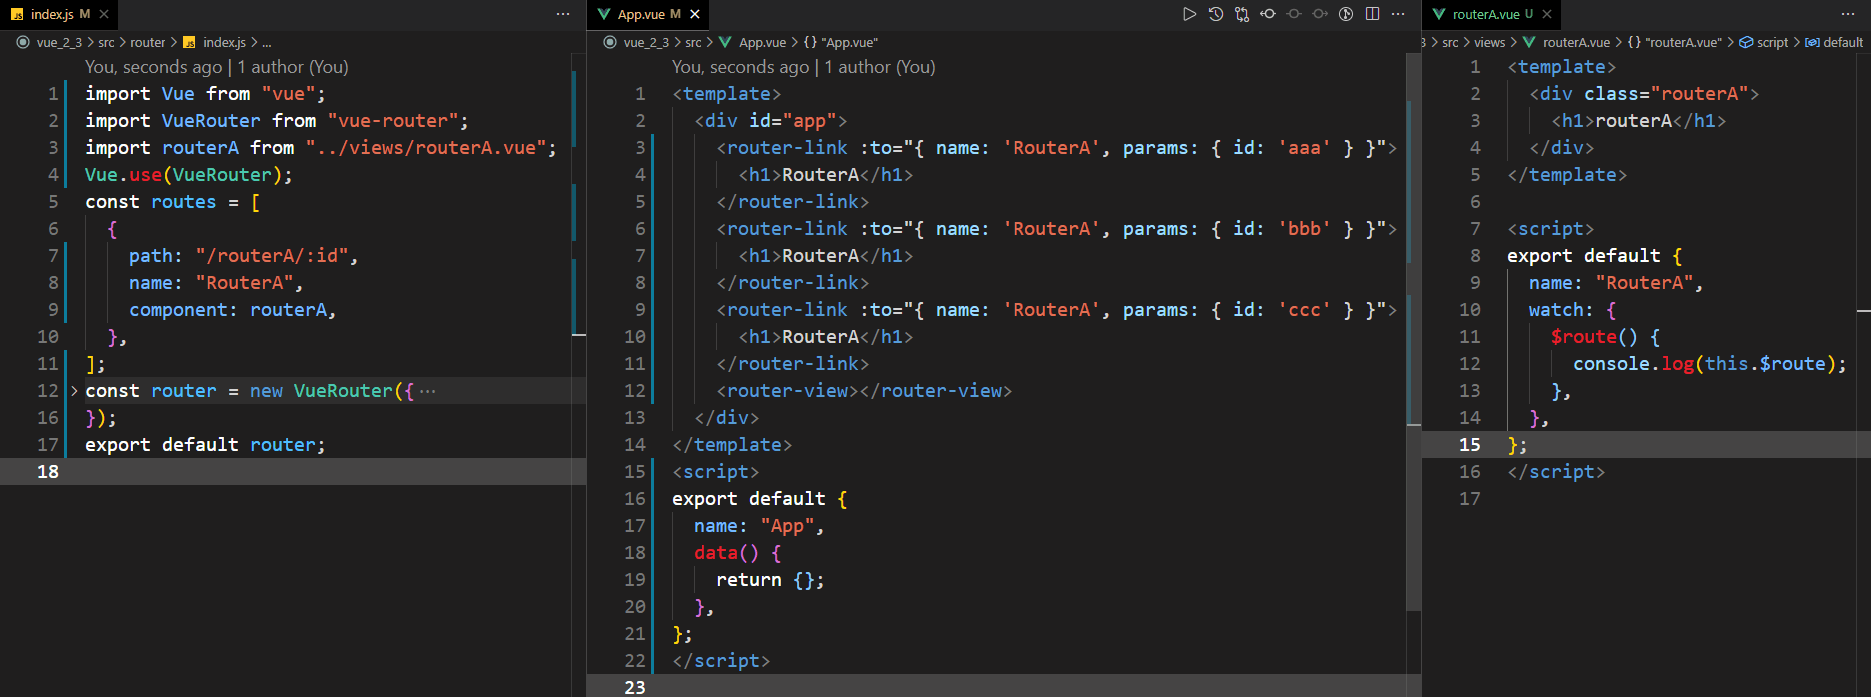Viewport: 1871px width, 697px height.
Task: Click 'watch: {' line in routerA.vue
Action: tap(1572, 310)
